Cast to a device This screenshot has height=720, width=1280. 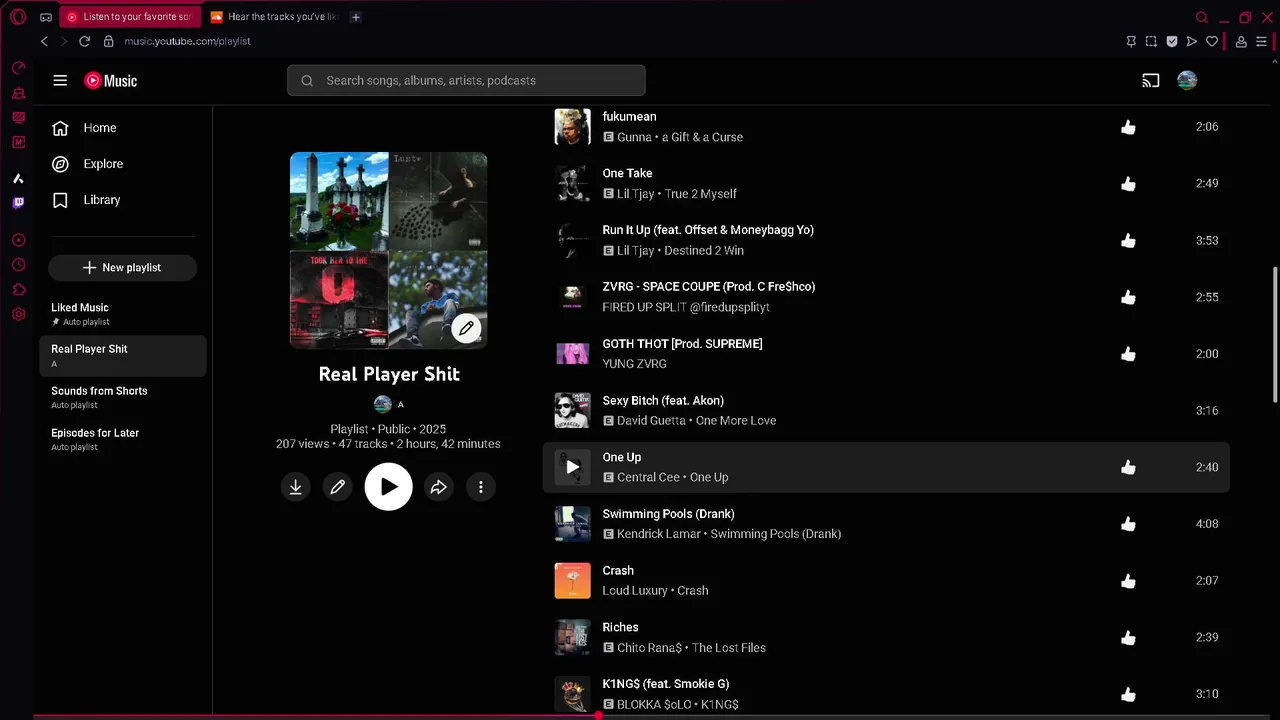(x=1151, y=80)
